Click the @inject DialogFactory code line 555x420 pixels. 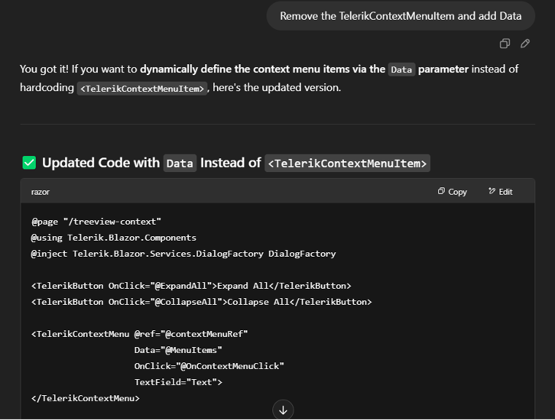(x=183, y=254)
